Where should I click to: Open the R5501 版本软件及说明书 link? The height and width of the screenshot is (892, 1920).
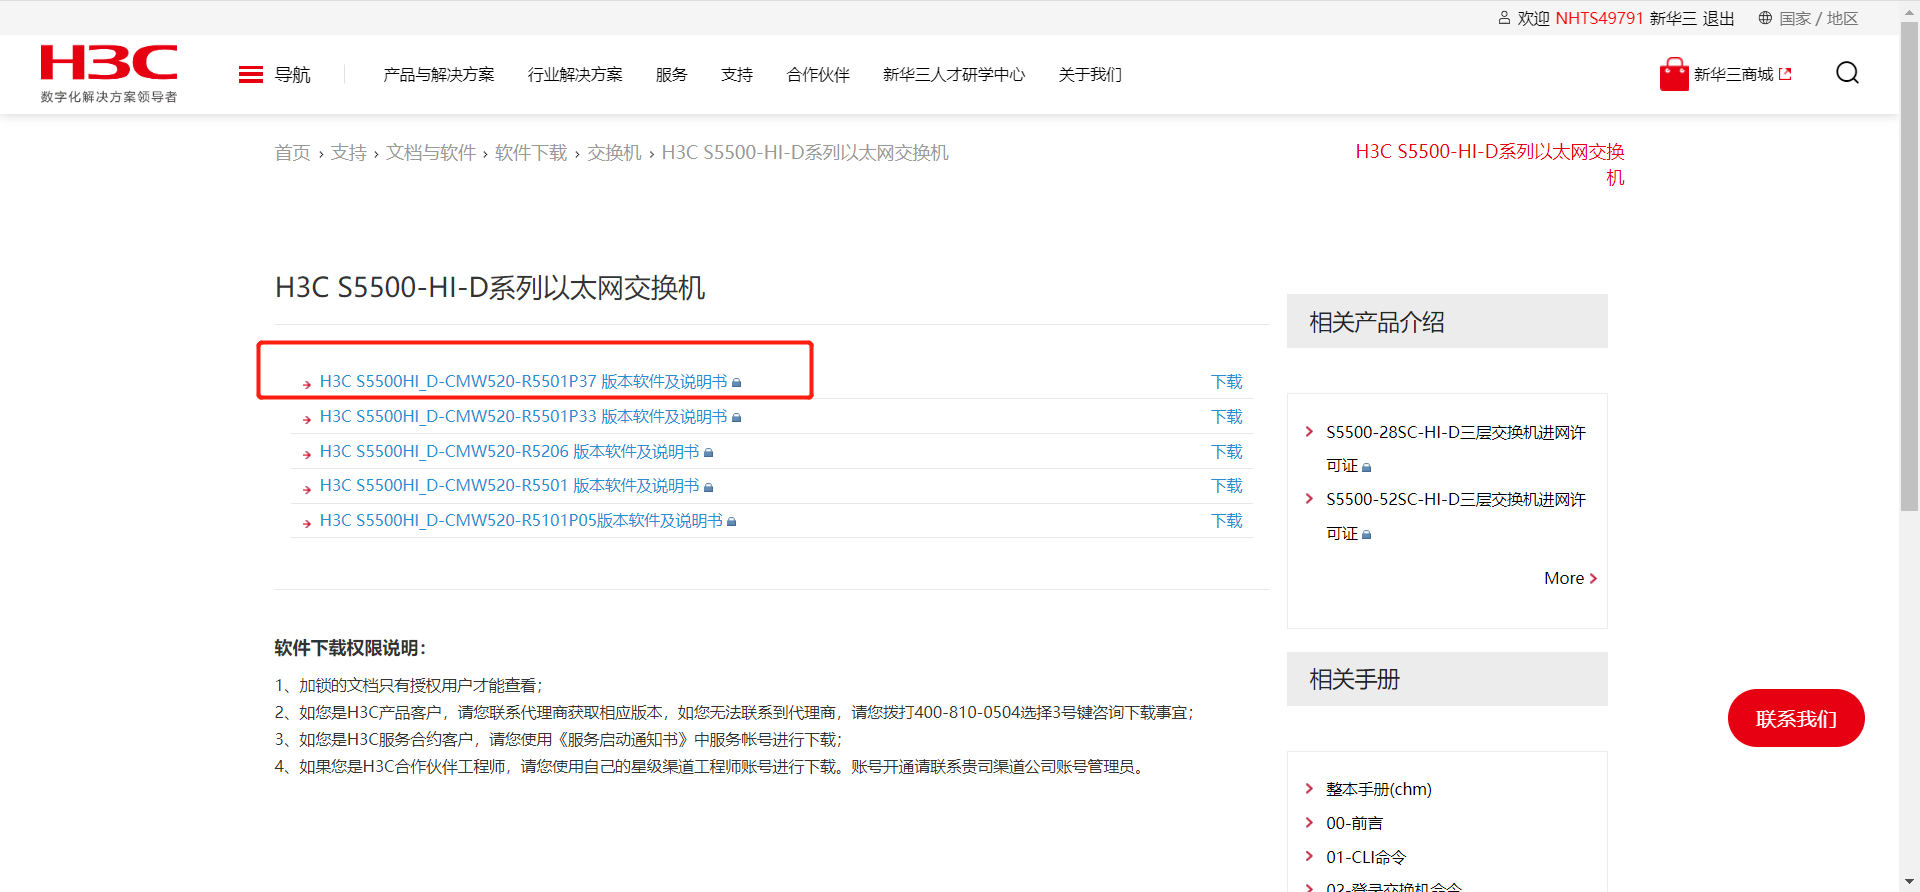click(510, 486)
